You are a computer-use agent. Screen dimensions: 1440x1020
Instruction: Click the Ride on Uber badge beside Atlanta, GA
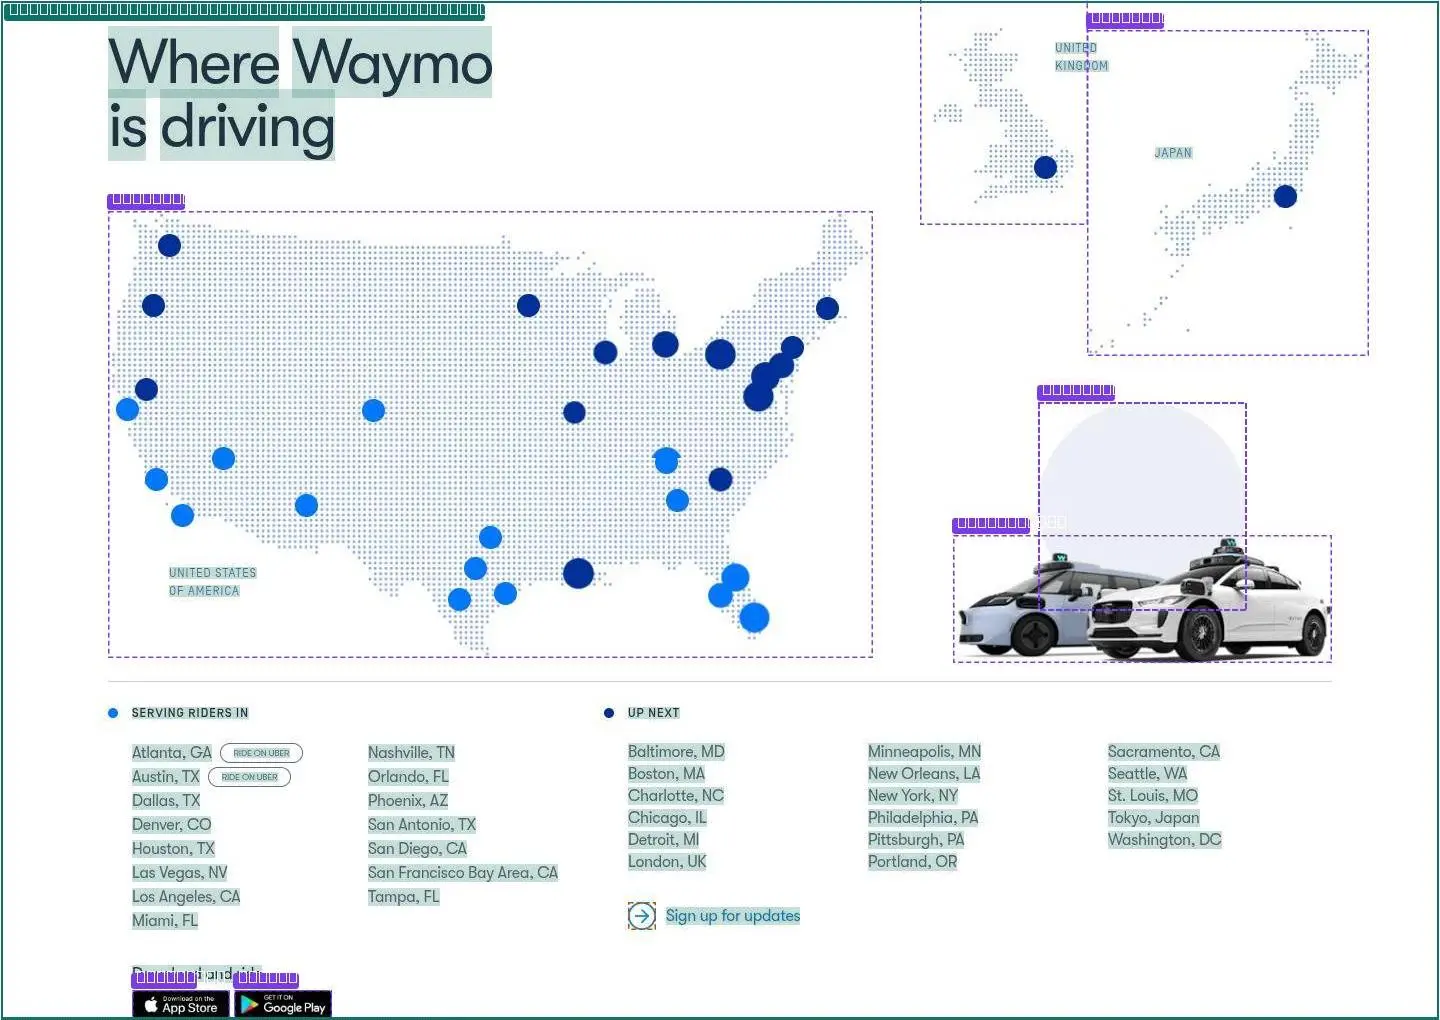(x=261, y=753)
